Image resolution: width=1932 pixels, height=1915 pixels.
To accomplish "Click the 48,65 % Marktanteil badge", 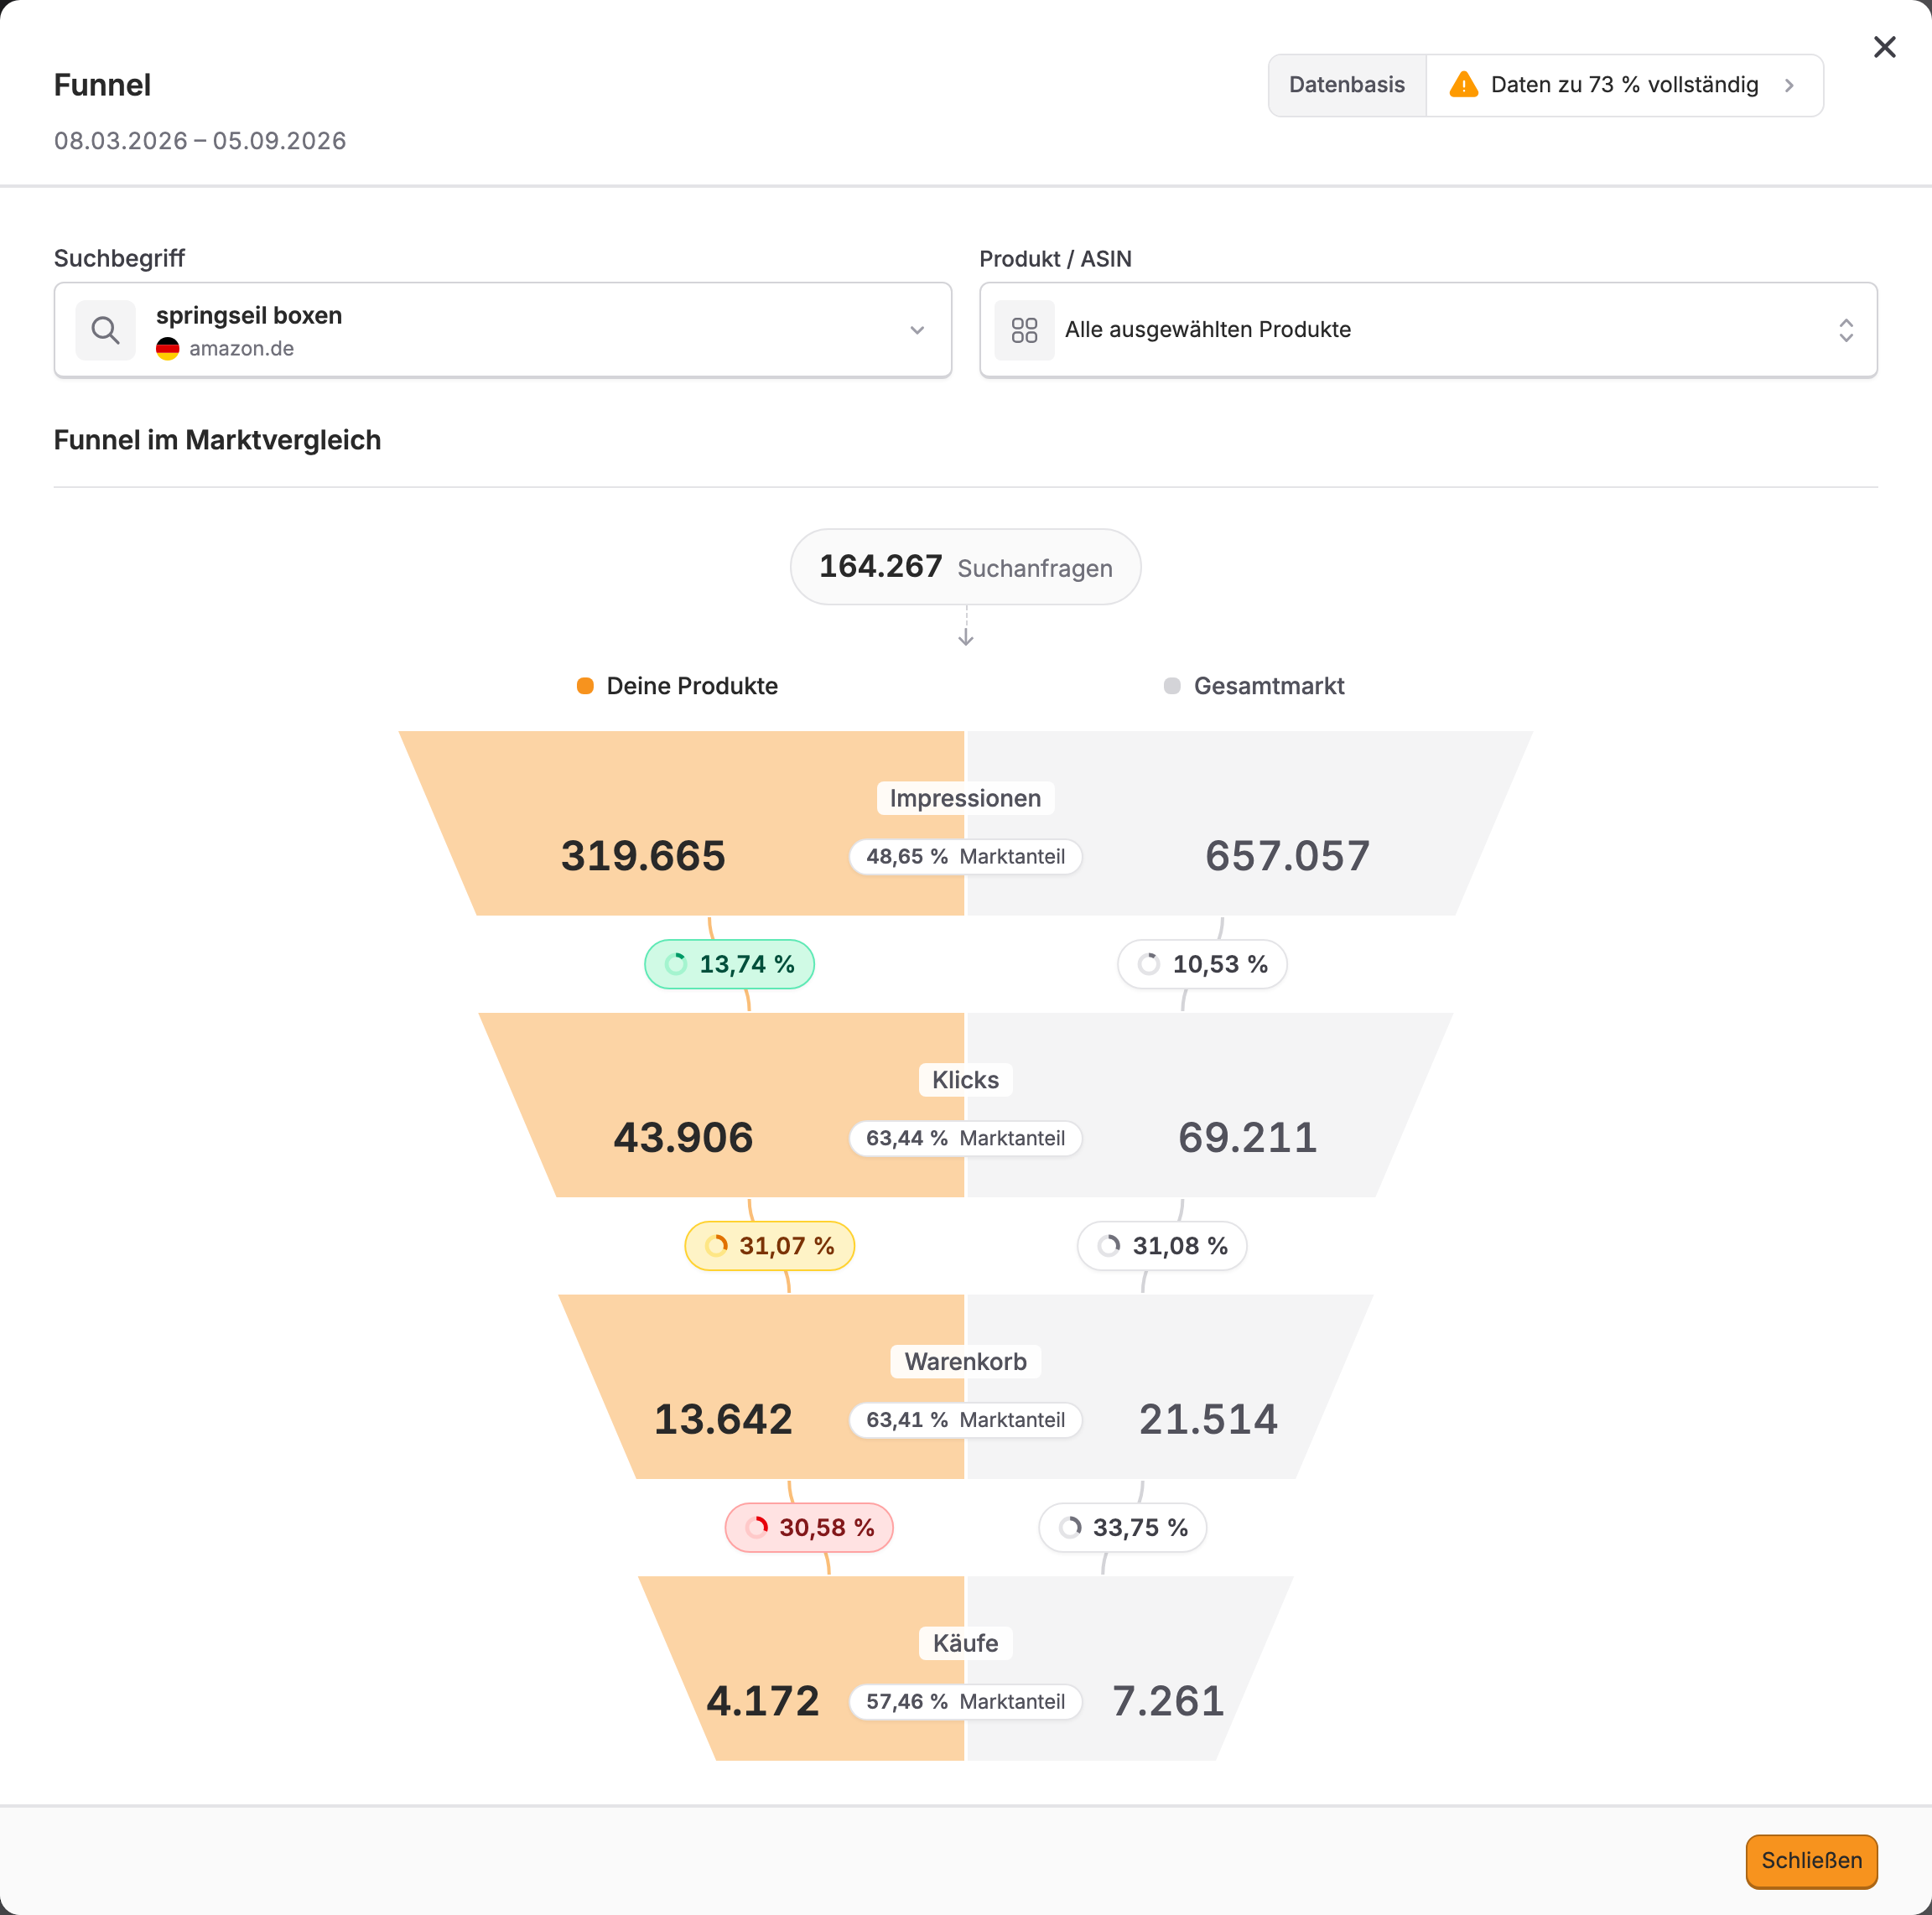I will pos(966,857).
